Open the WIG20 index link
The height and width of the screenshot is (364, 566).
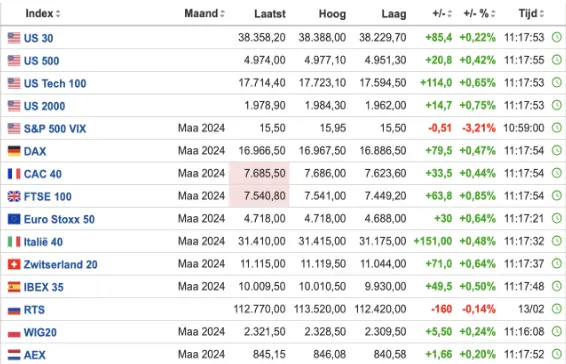pyautogui.click(x=40, y=332)
